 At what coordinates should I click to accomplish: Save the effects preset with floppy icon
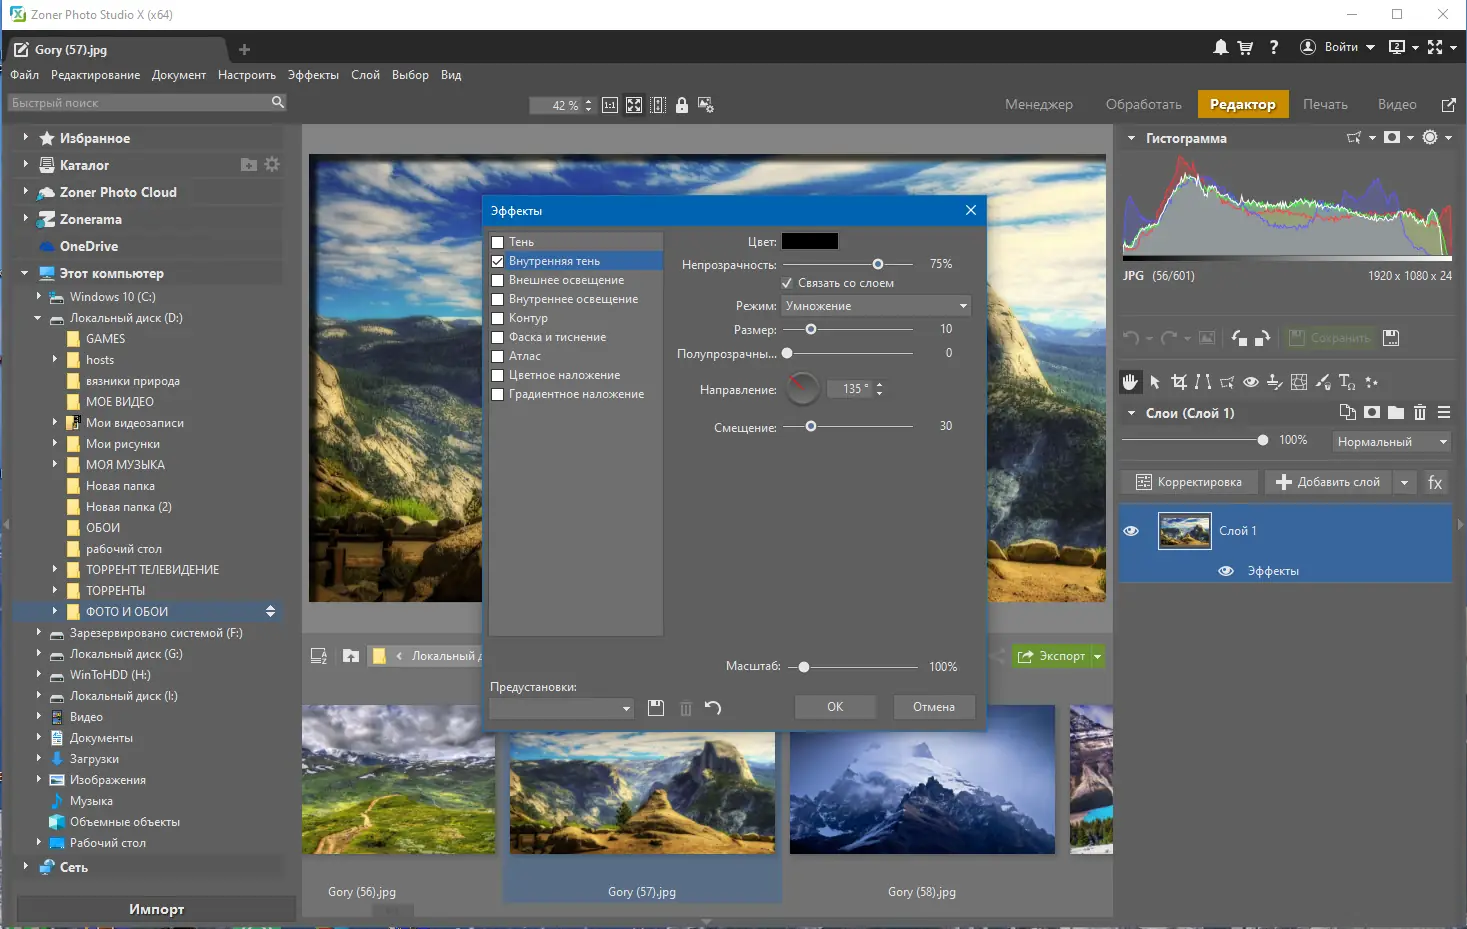656,708
